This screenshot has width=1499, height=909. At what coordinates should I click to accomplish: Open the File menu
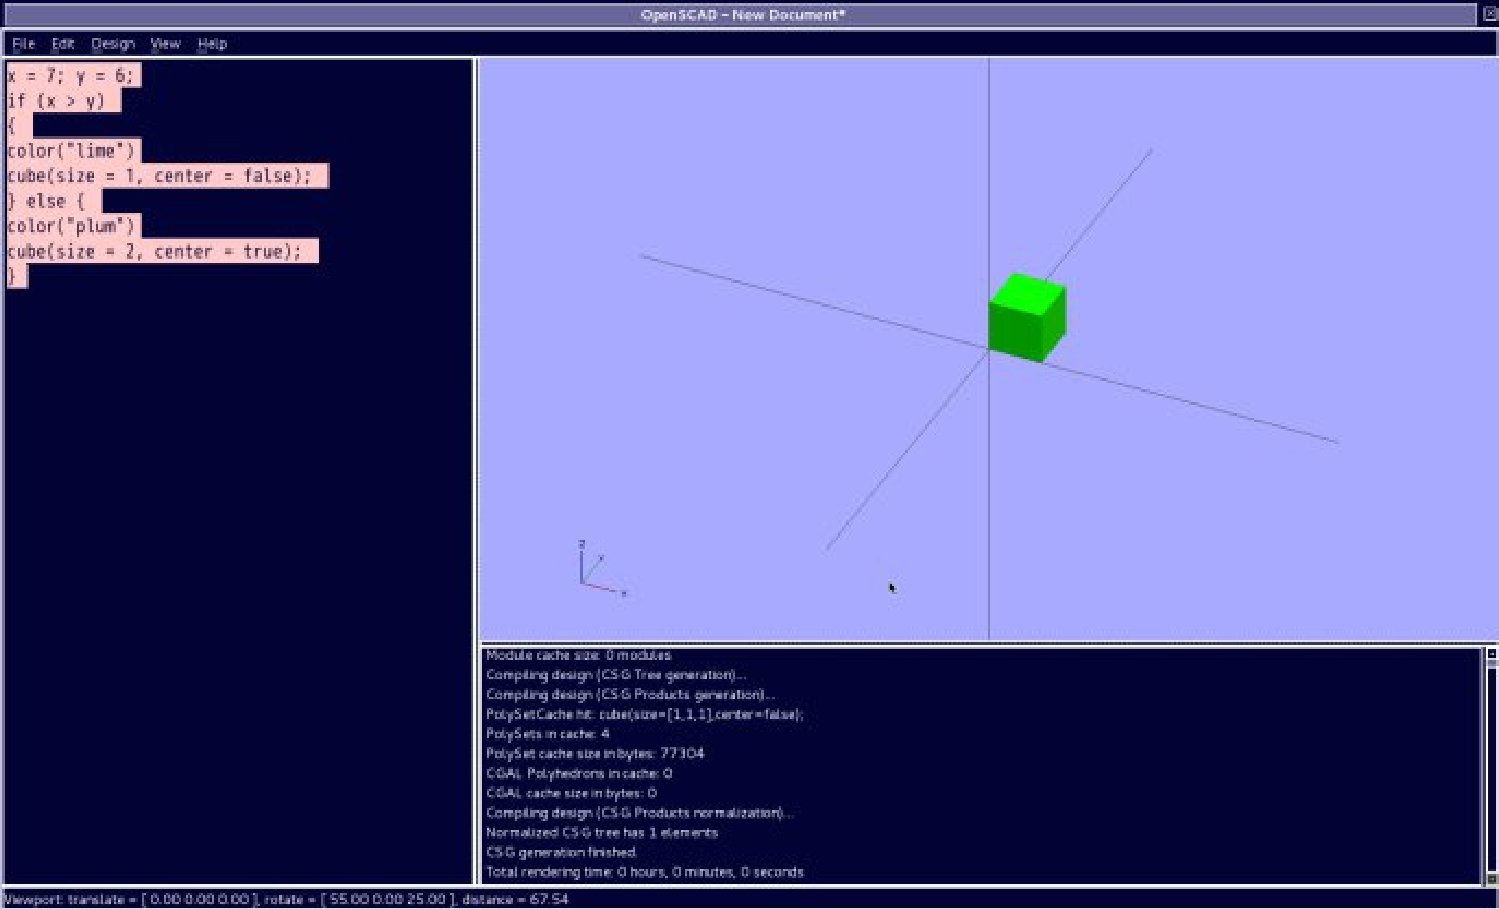[23, 44]
